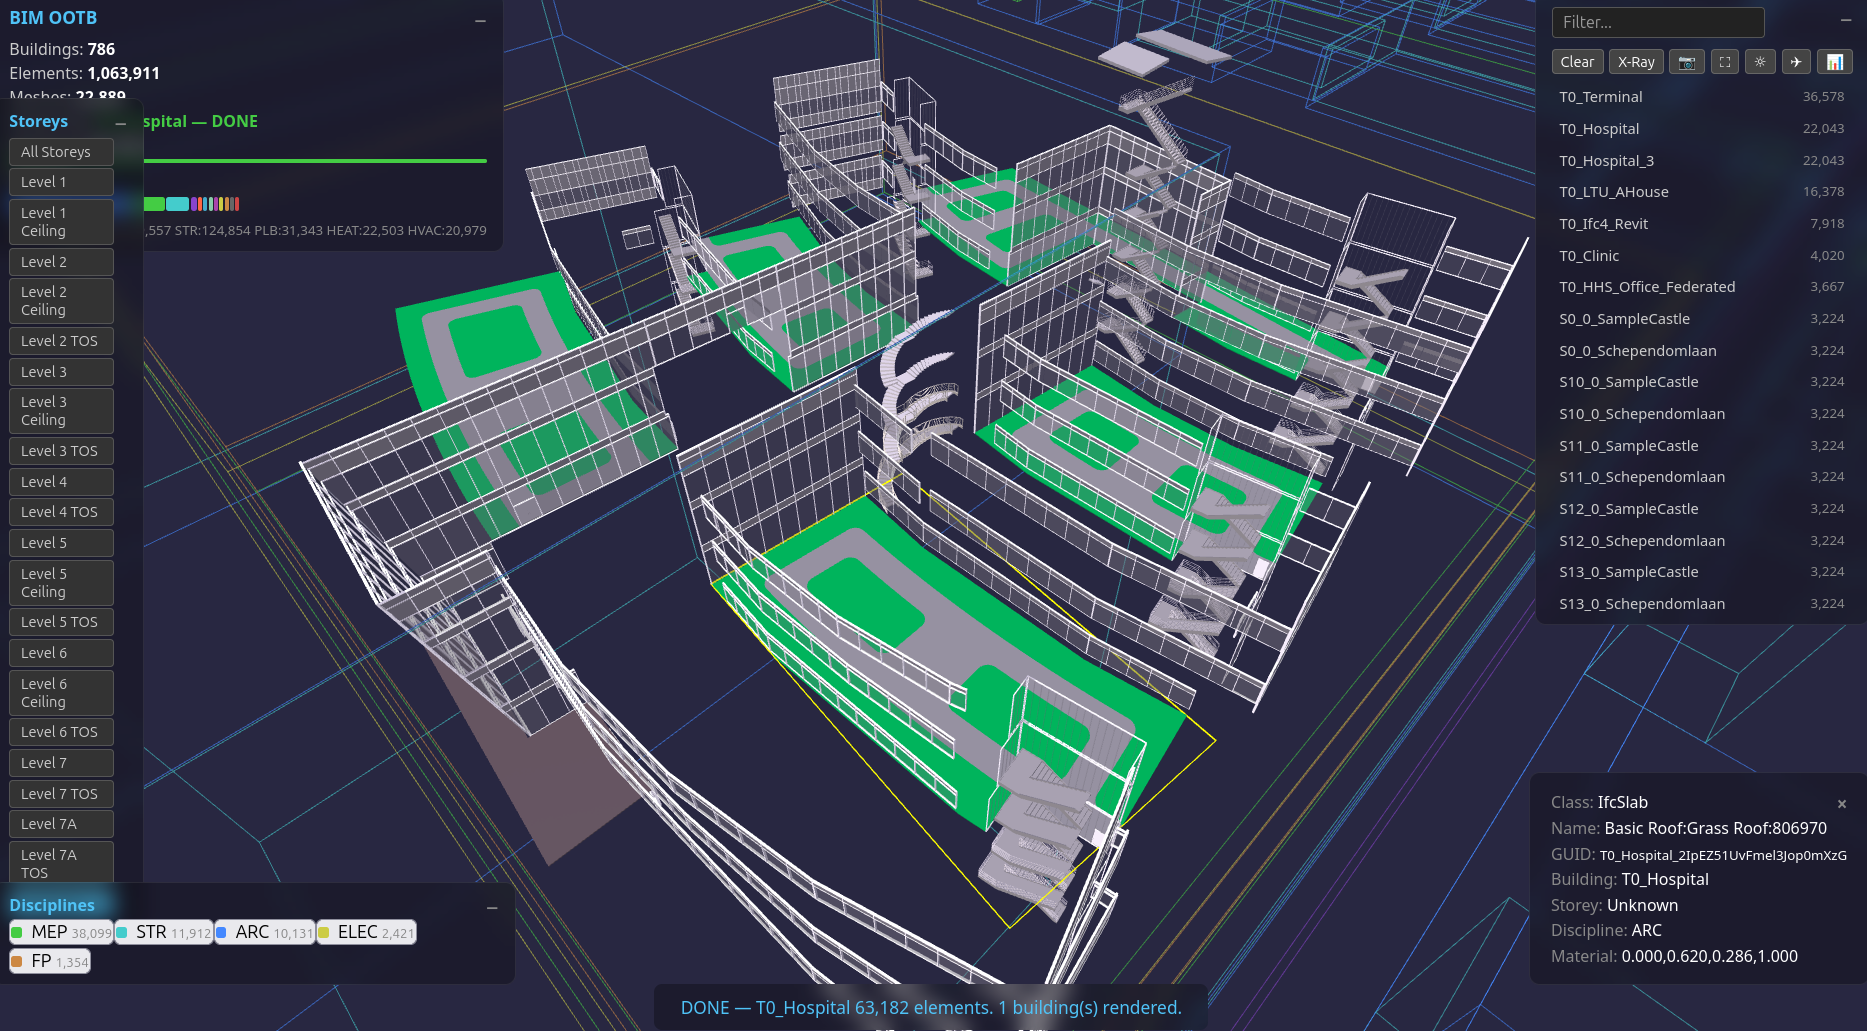Select the S0_0_SampleCastle entry

click(1624, 319)
